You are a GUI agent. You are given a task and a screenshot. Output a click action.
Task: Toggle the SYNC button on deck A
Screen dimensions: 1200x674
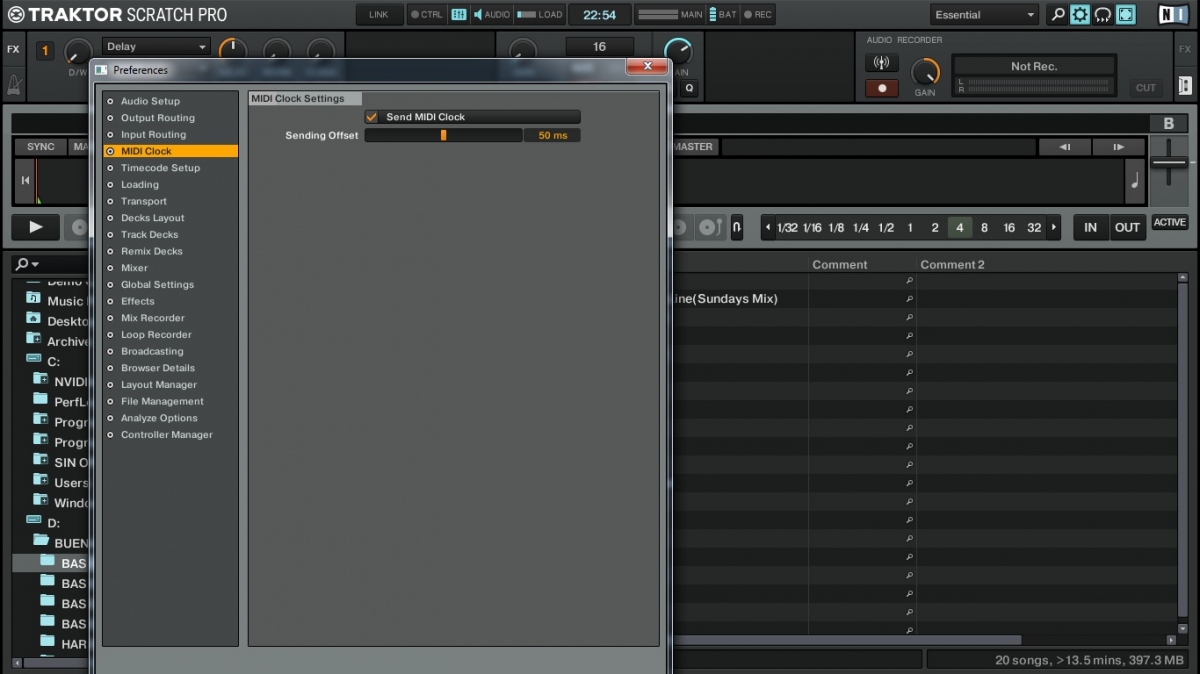[40, 147]
